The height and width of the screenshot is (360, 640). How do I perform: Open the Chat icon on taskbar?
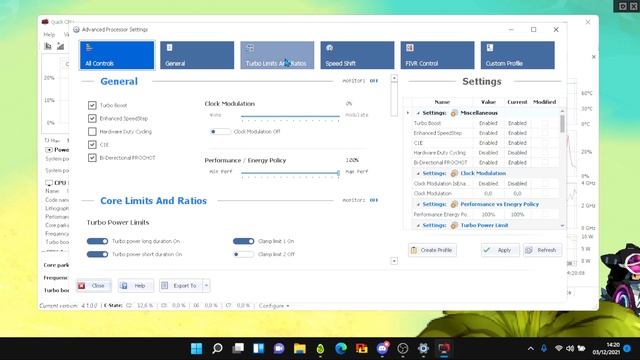[279, 348]
